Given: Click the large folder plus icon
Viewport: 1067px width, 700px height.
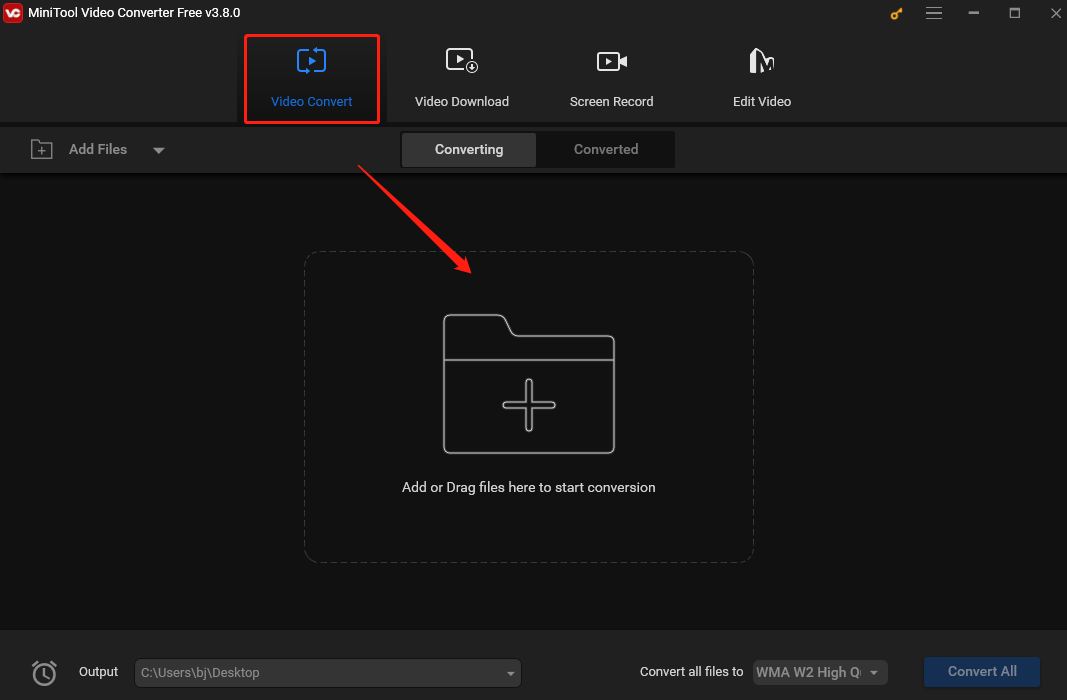Looking at the screenshot, I should tap(529, 384).
